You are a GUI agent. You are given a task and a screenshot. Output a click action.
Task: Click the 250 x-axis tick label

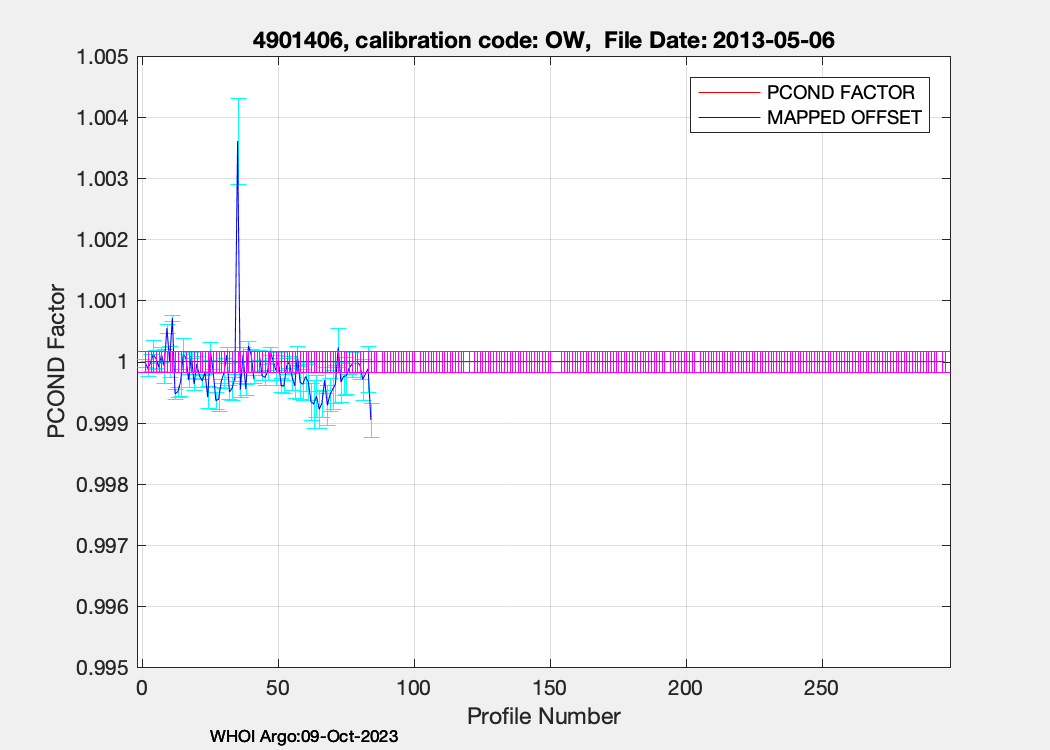tap(822, 689)
